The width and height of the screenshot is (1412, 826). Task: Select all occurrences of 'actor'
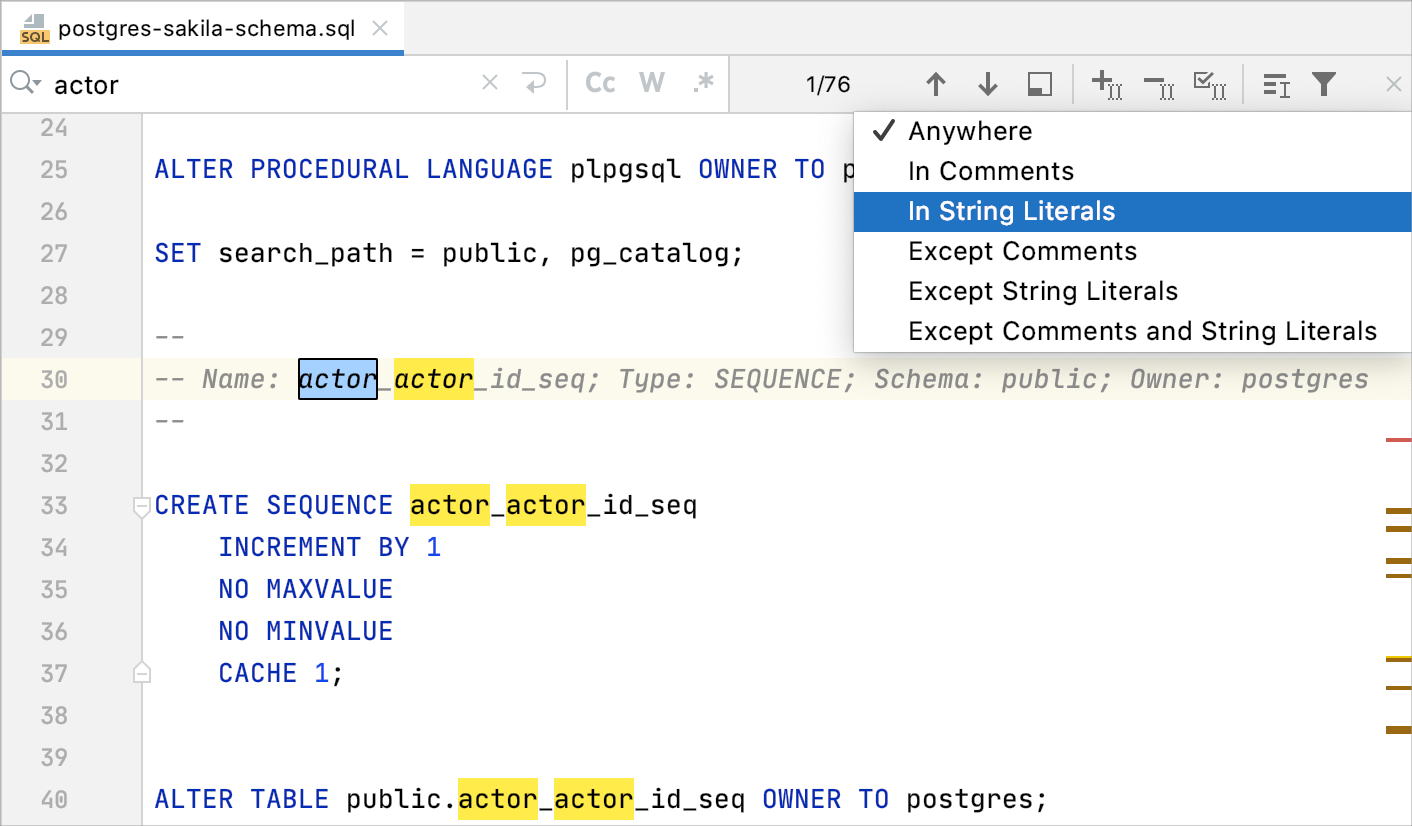pos(1211,84)
